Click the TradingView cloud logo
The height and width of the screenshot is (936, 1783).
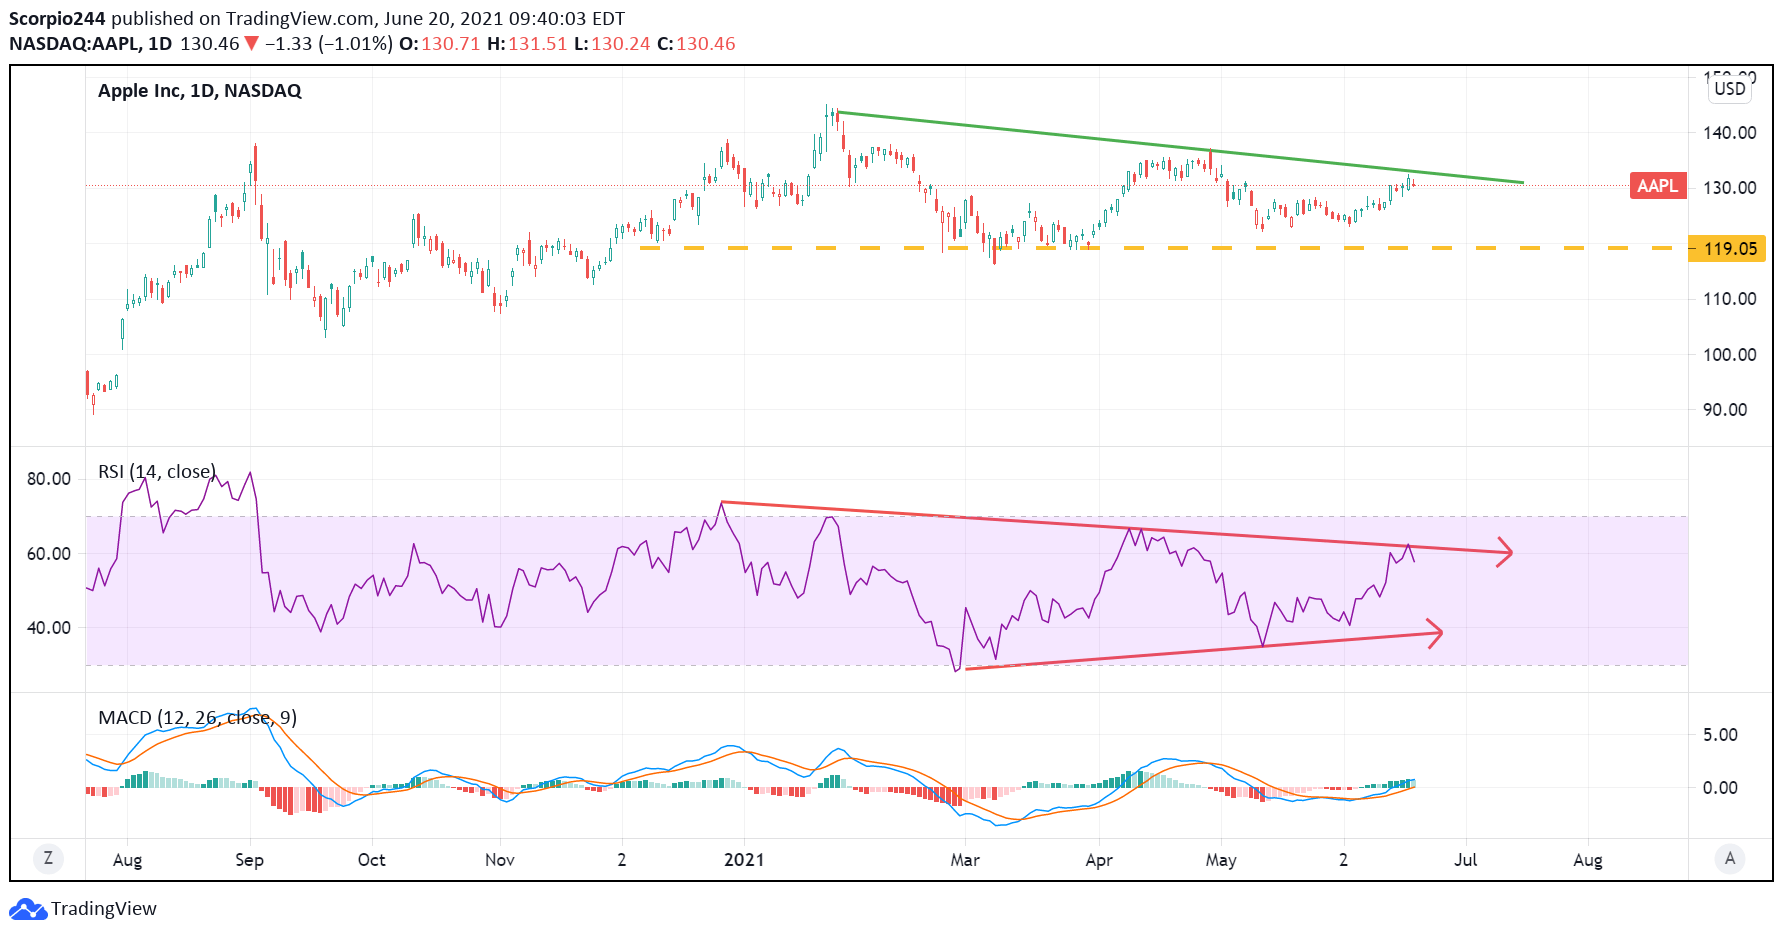pyautogui.click(x=28, y=909)
